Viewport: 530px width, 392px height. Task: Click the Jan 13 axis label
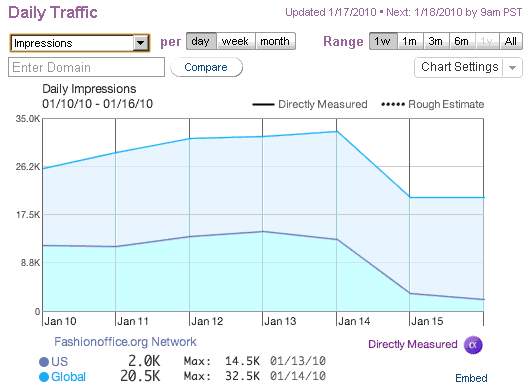(x=280, y=321)
